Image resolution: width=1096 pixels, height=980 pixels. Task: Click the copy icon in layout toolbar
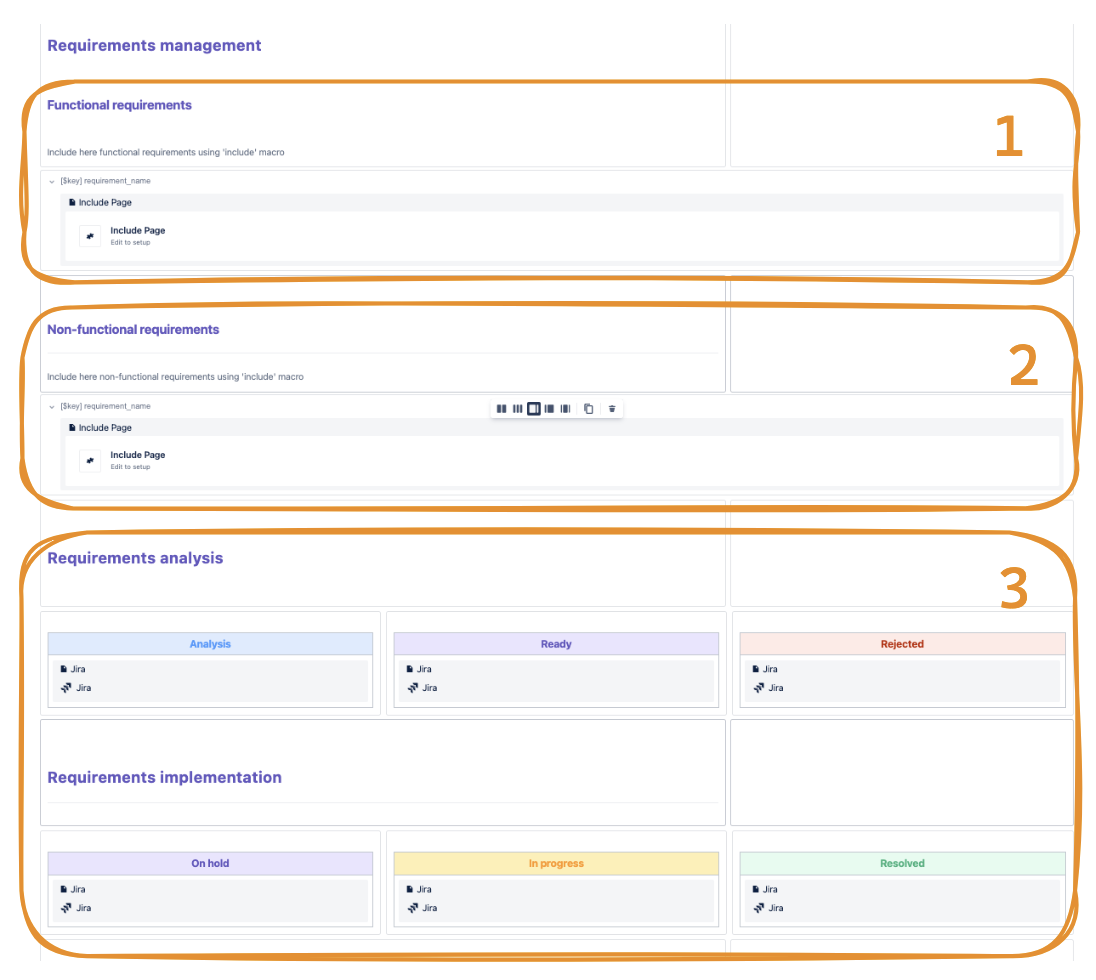click(589, 409)
